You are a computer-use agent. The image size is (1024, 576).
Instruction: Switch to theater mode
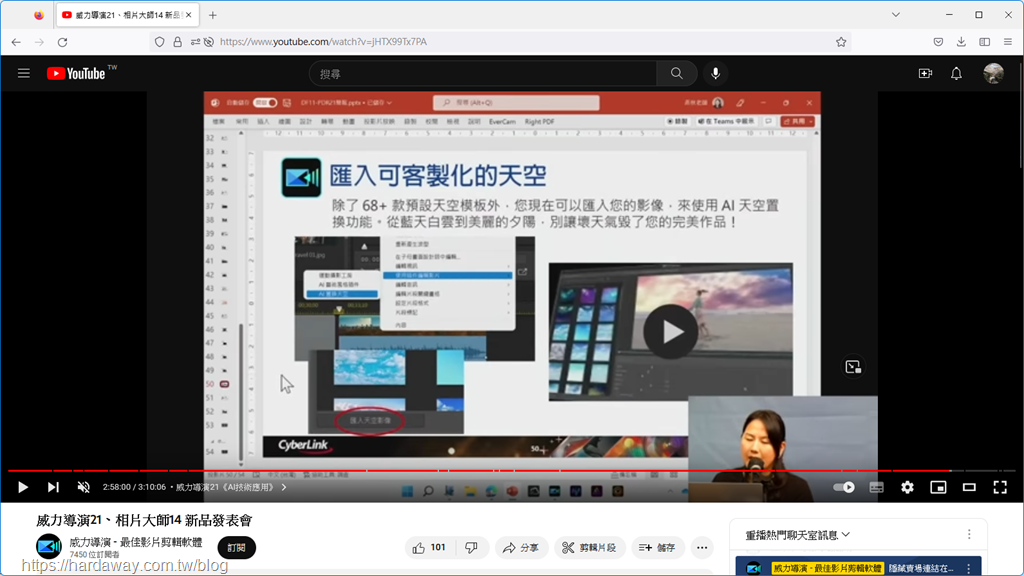[969, 487]
